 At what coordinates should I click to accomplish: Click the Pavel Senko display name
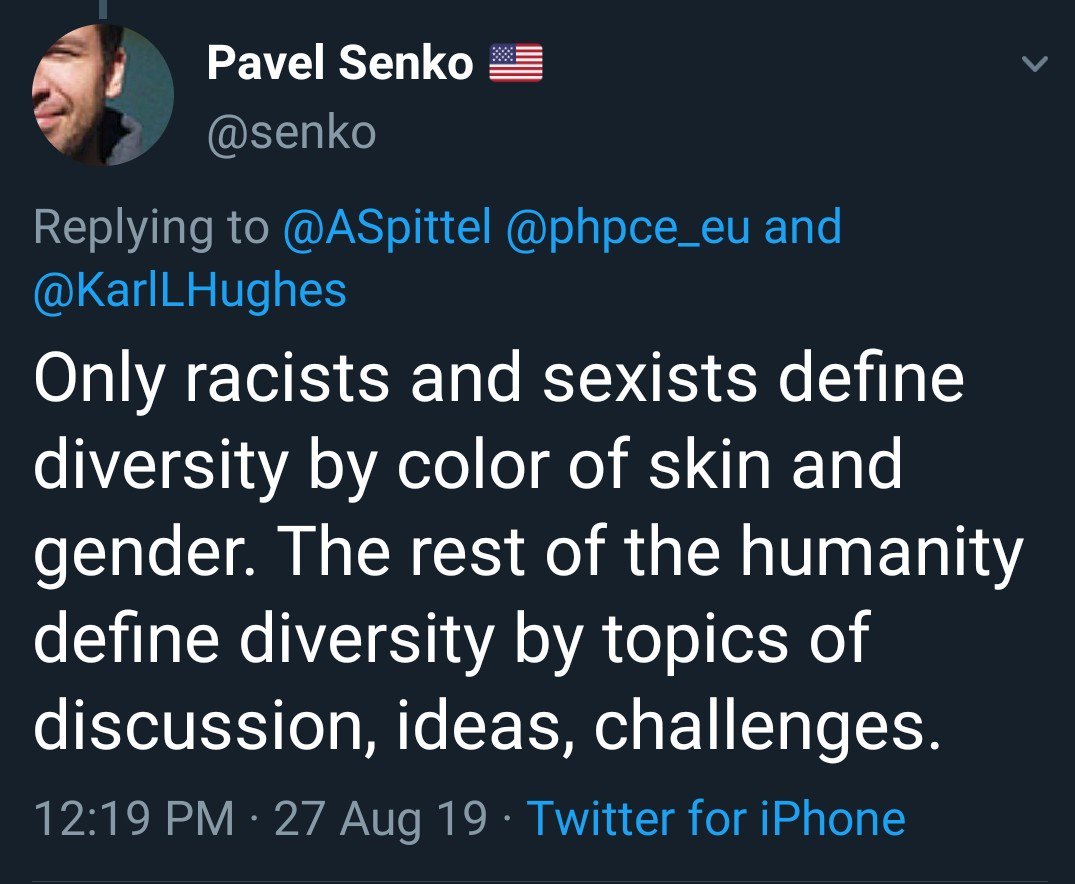tap(340, 62)
